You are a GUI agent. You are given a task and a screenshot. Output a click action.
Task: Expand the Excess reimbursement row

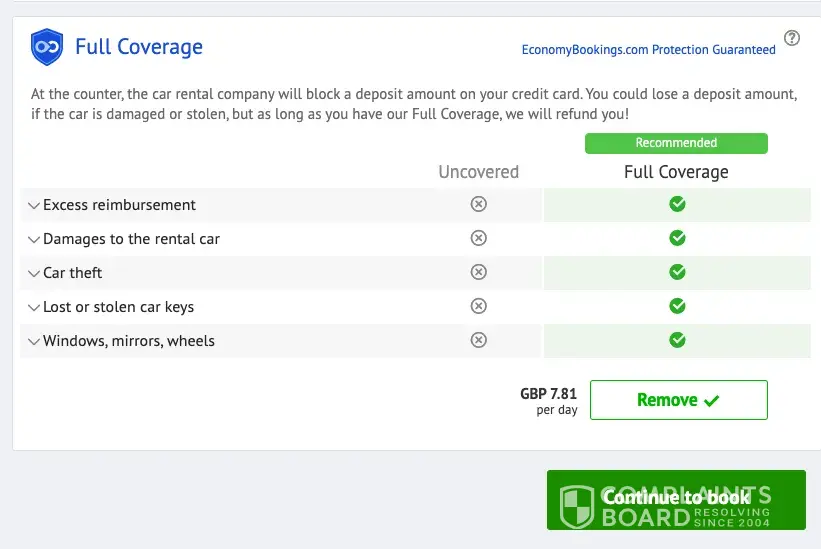tap(34, 206)
